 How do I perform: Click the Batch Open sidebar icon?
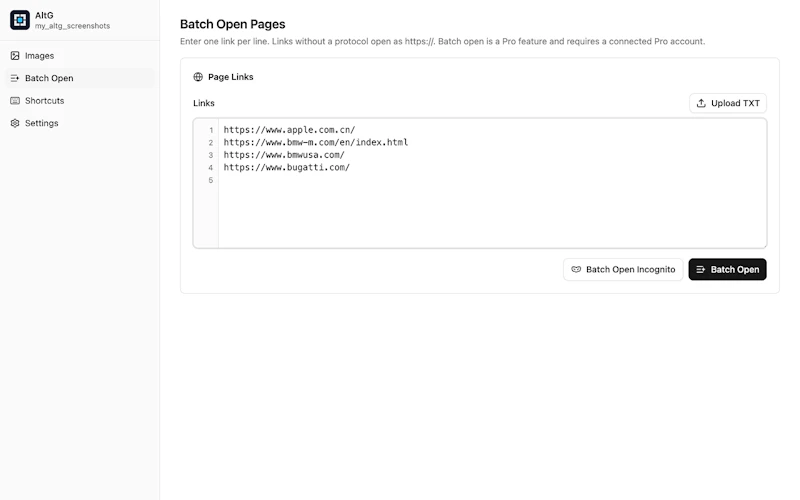tap(15, 78)
